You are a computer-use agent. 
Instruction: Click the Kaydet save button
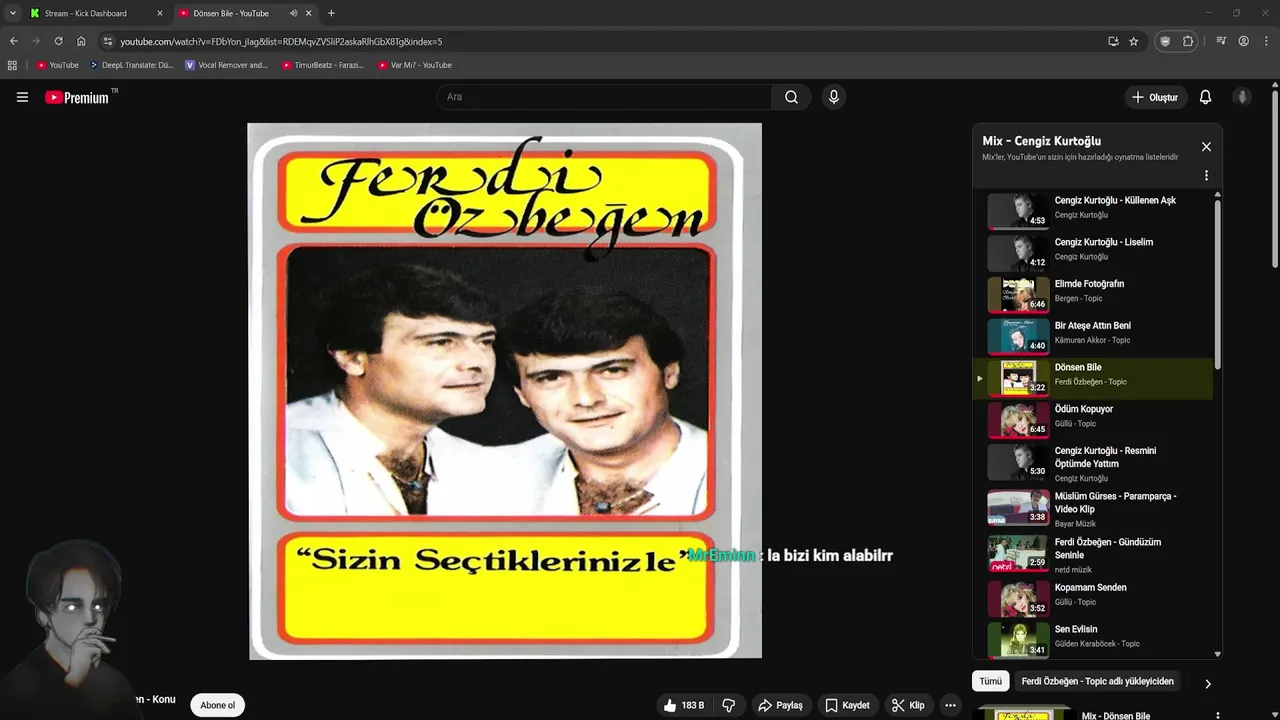[x=847, y=705]
